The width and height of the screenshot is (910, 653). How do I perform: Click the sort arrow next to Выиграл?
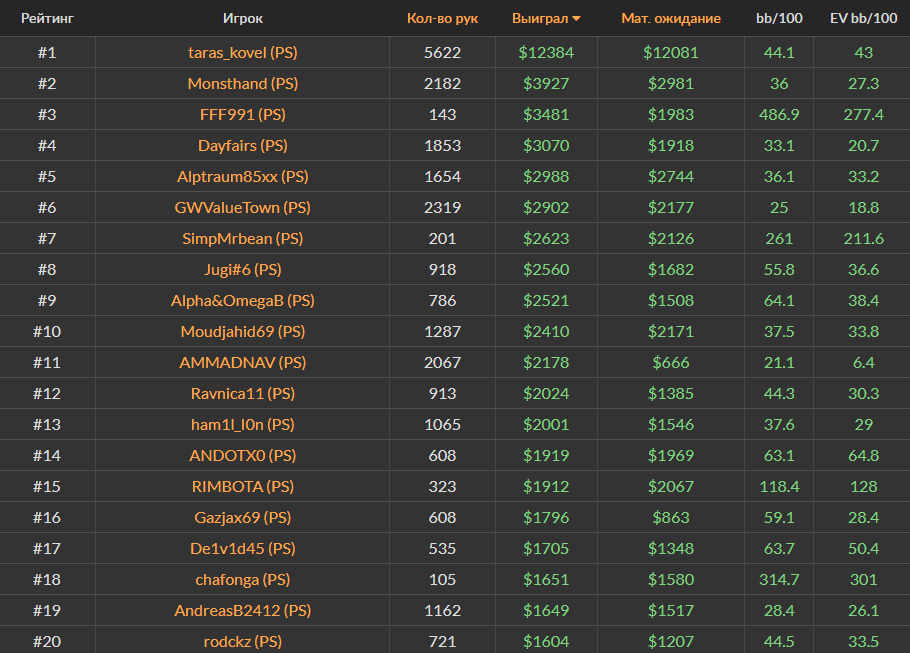(576, 19)
